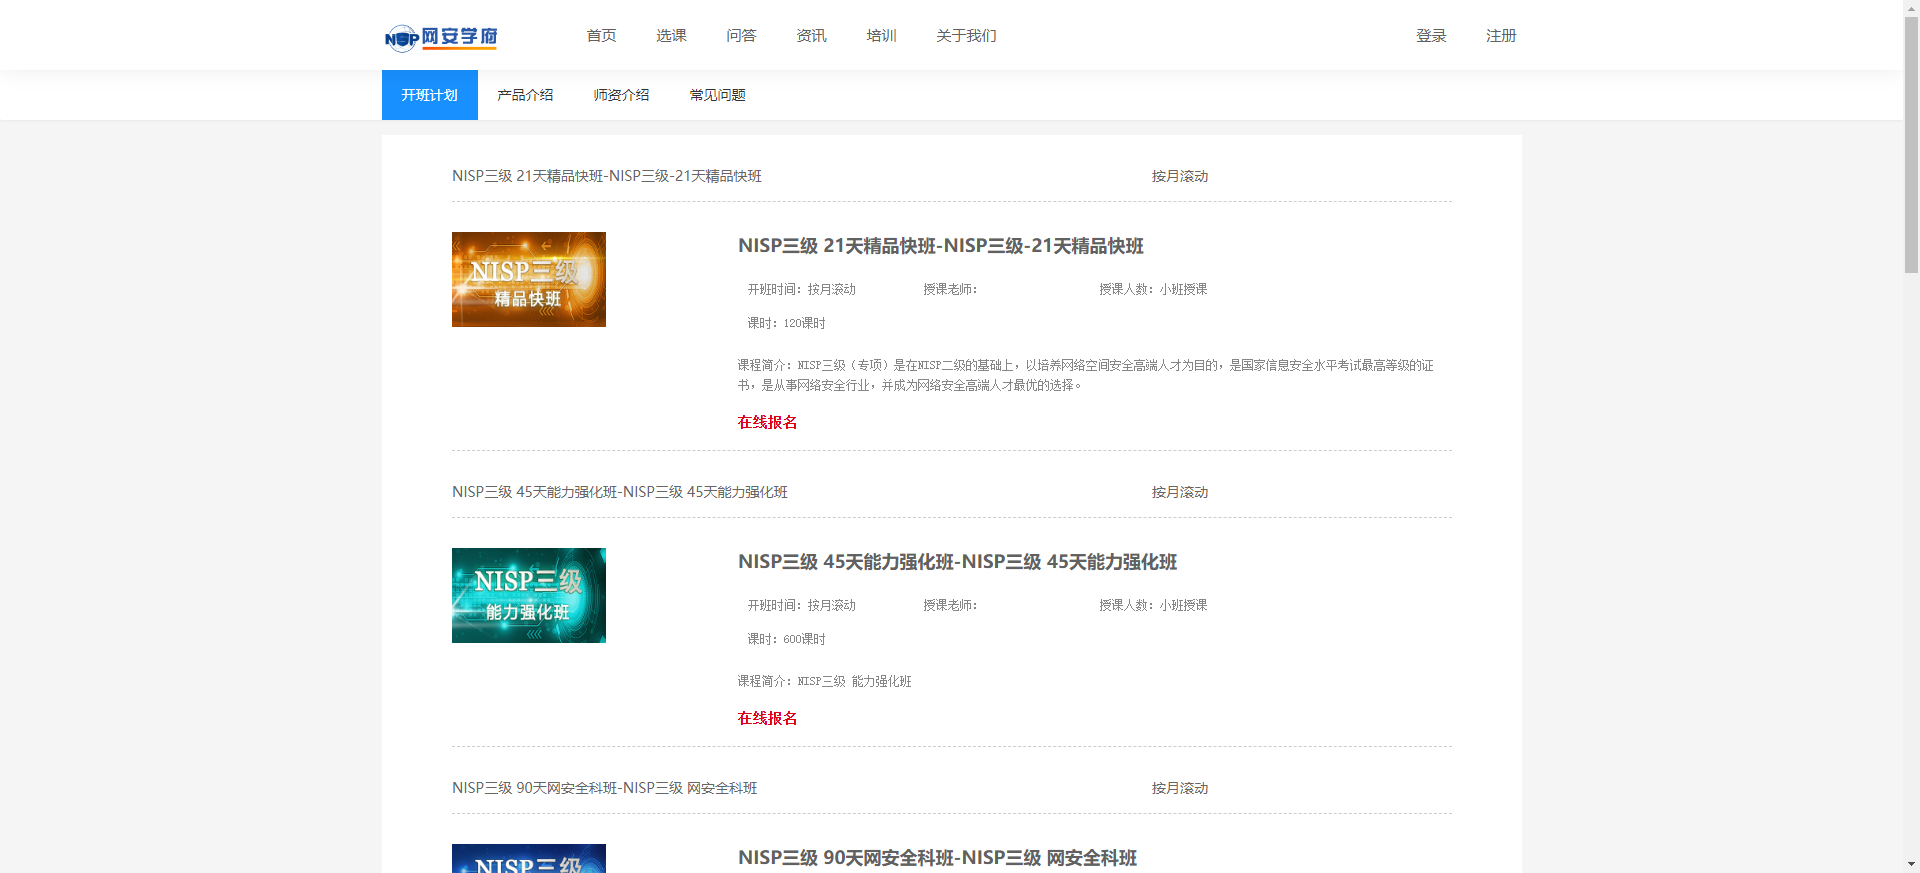1920x873 pixels.
Task: Click 授课人数: 小班授课 under 45天能力强化班
Action: (x=1153, y=605)
